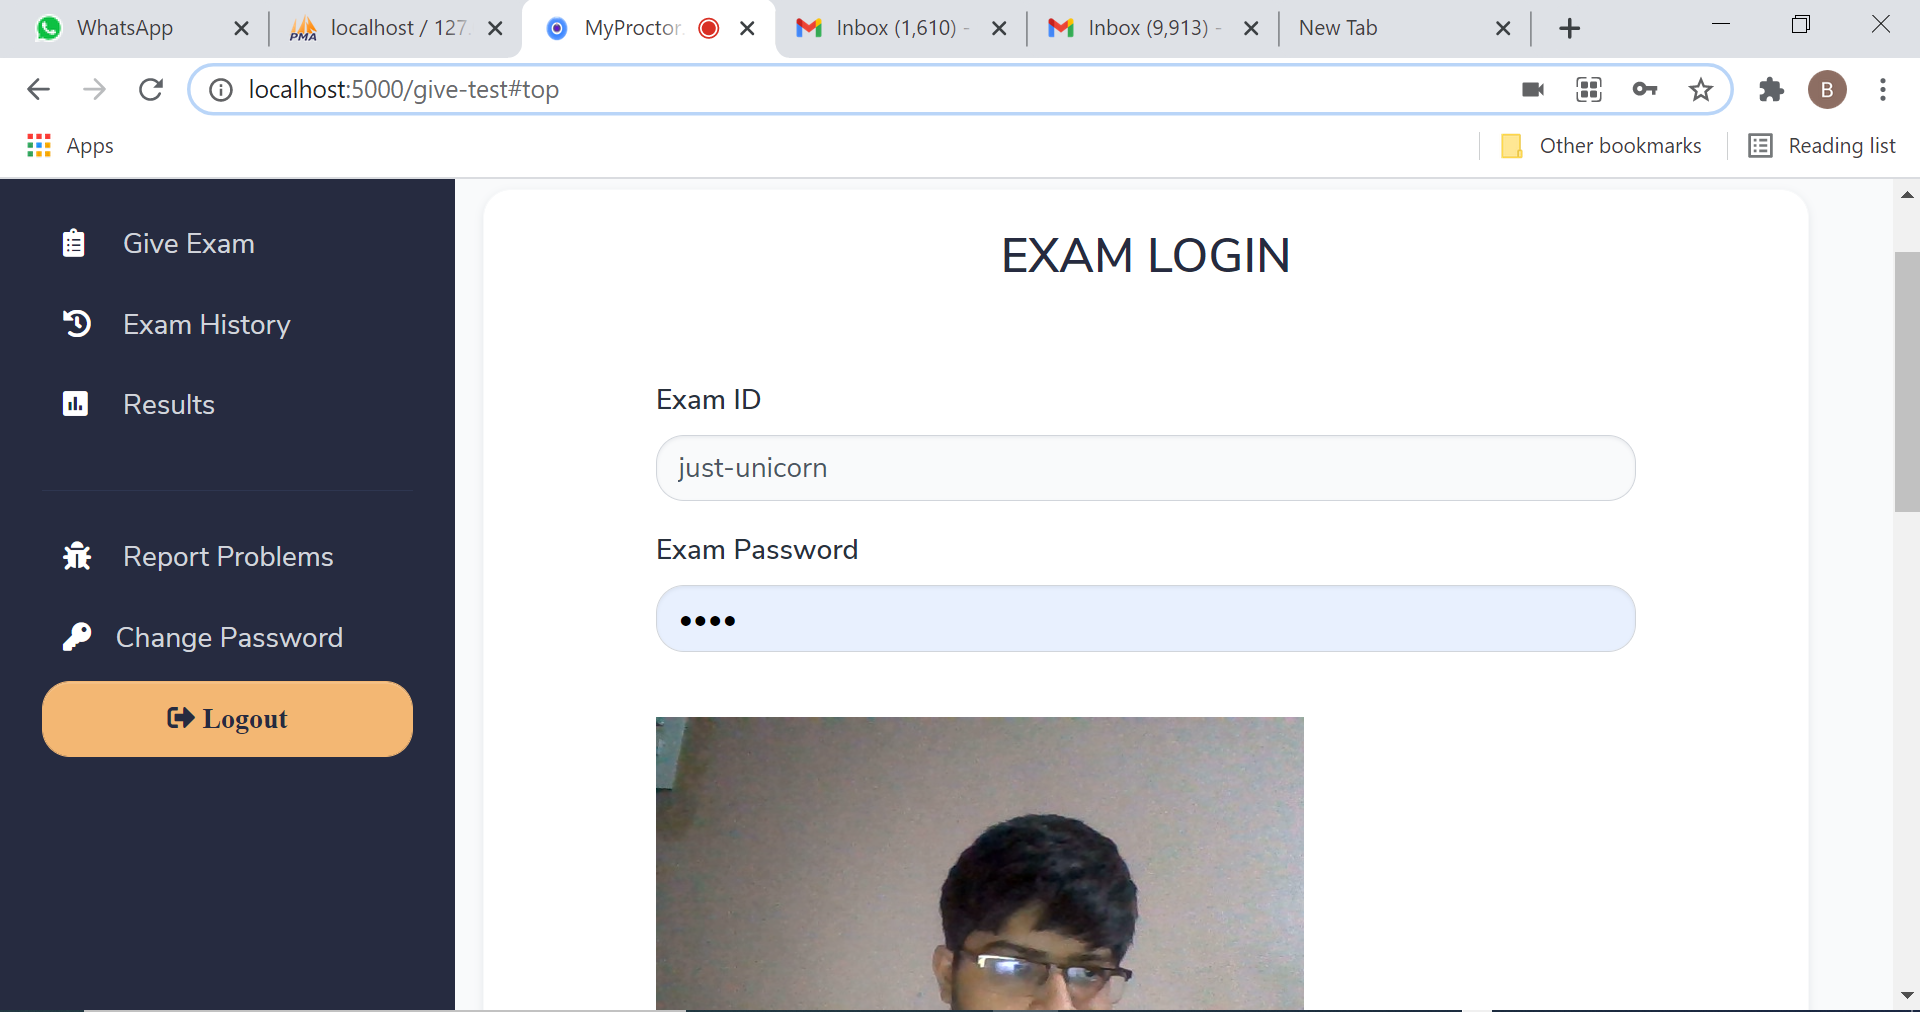
Task: Click the Results bar chart icon
Action: click(x=75, y=403)
